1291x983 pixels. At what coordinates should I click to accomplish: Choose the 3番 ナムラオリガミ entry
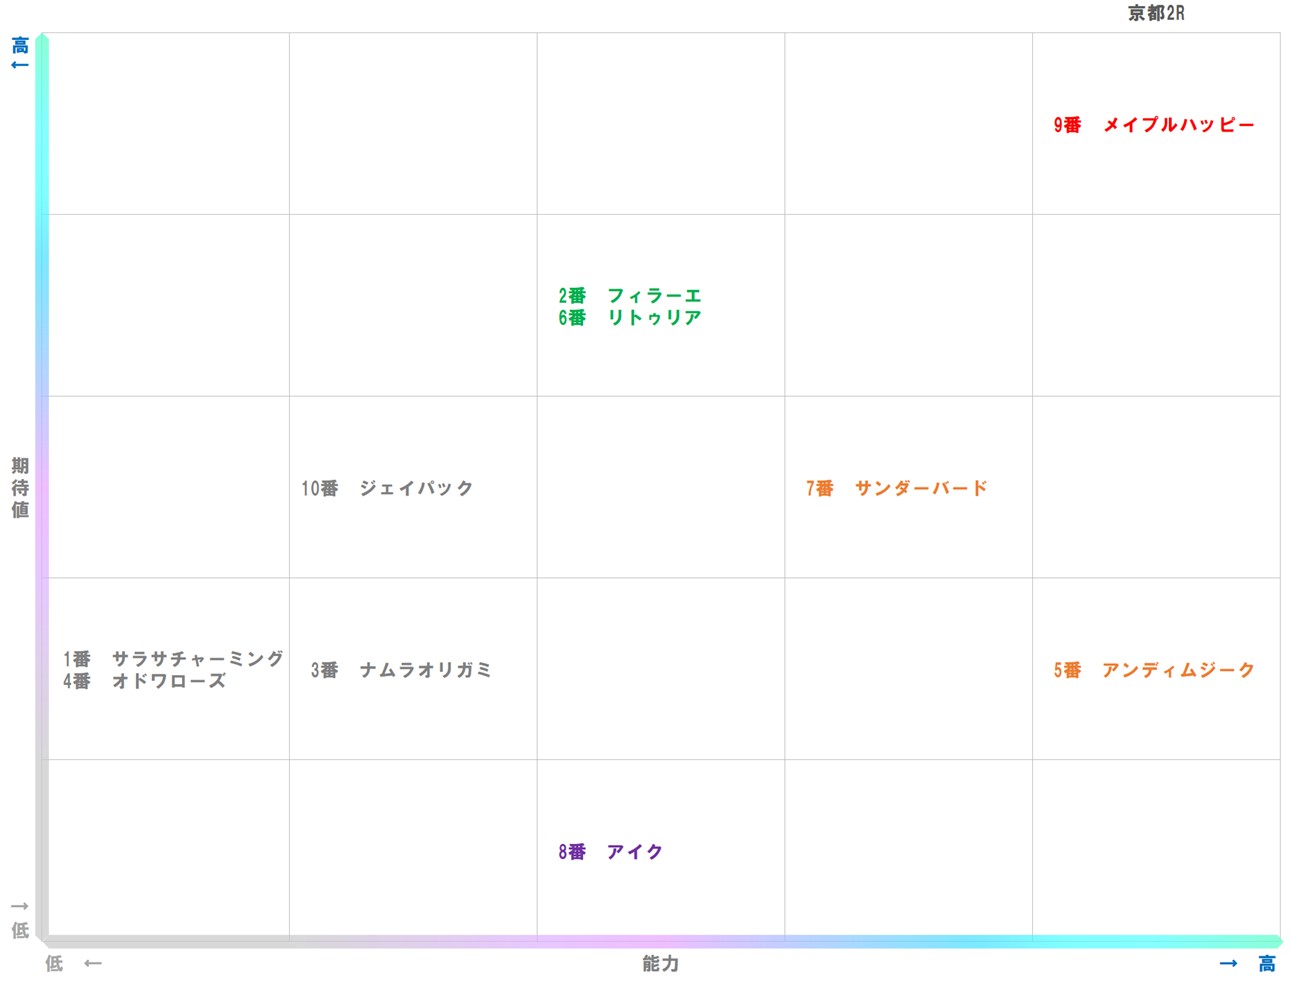(x=400, y=670)
